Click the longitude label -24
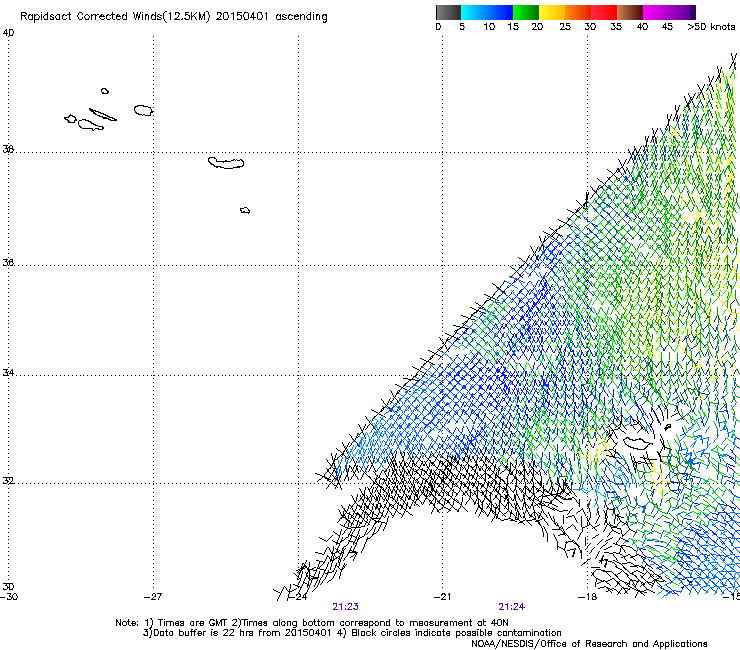Viewport: 740px width, 650px height. point(298,597)
